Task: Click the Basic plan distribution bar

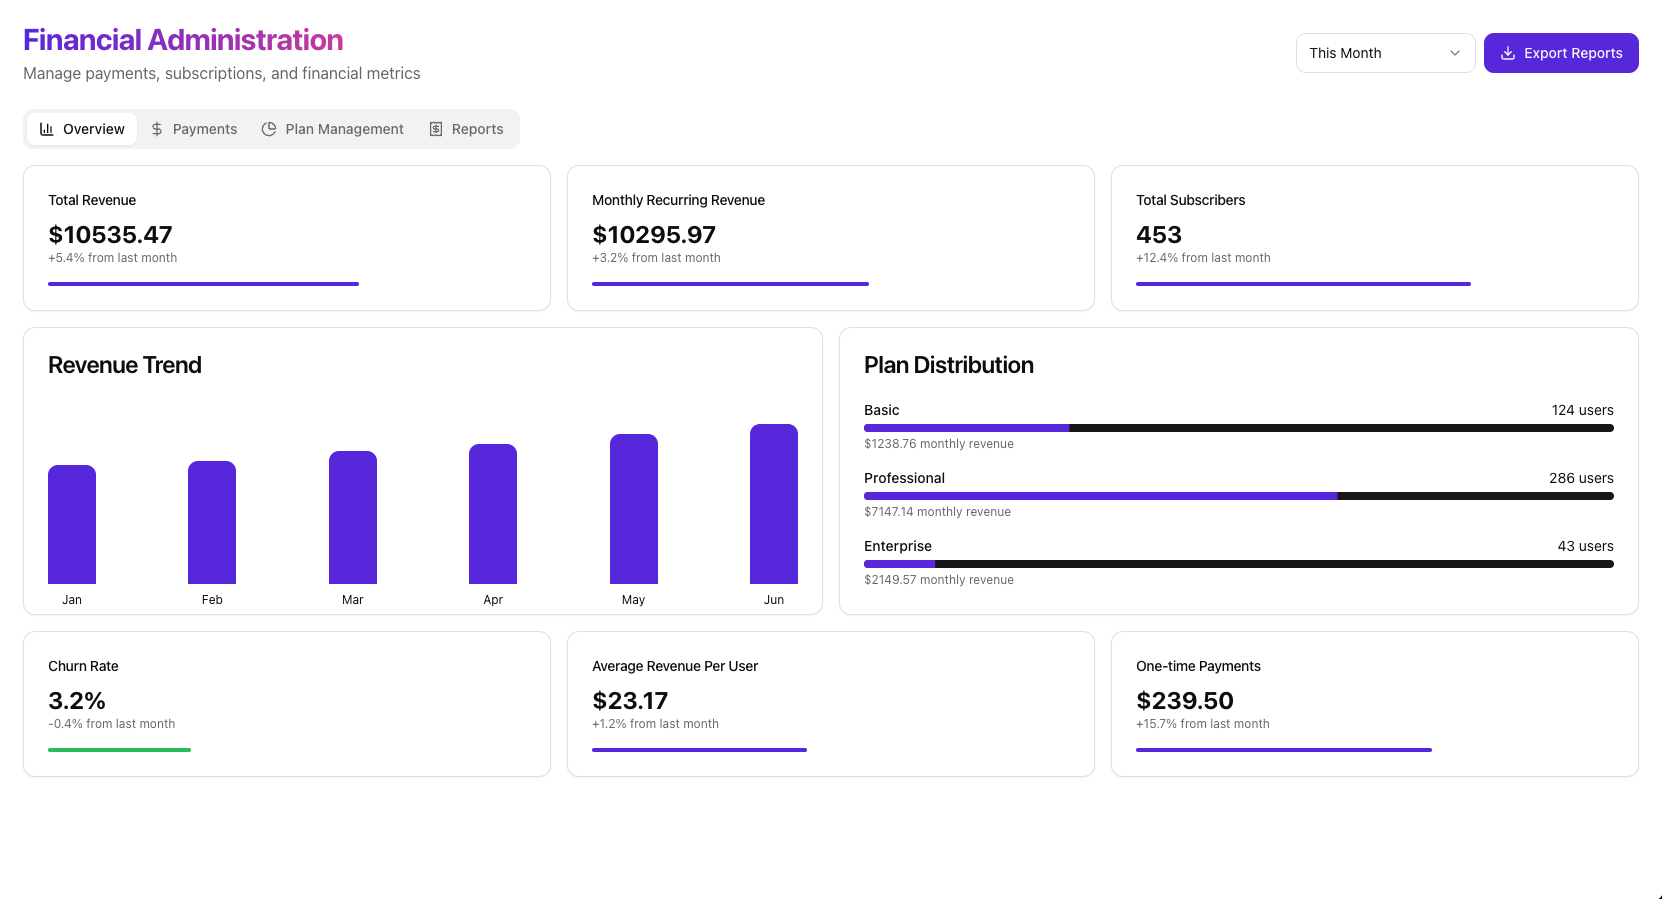Action: 1239,428
